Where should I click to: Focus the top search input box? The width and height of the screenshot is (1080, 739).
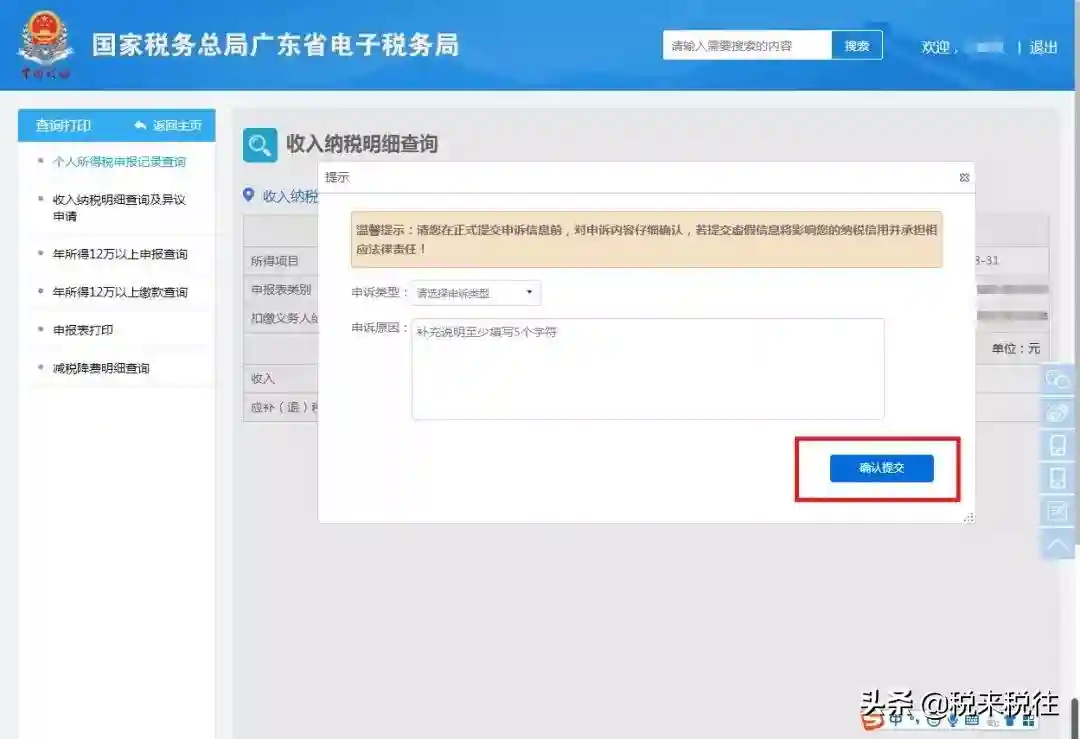point(747,46)
